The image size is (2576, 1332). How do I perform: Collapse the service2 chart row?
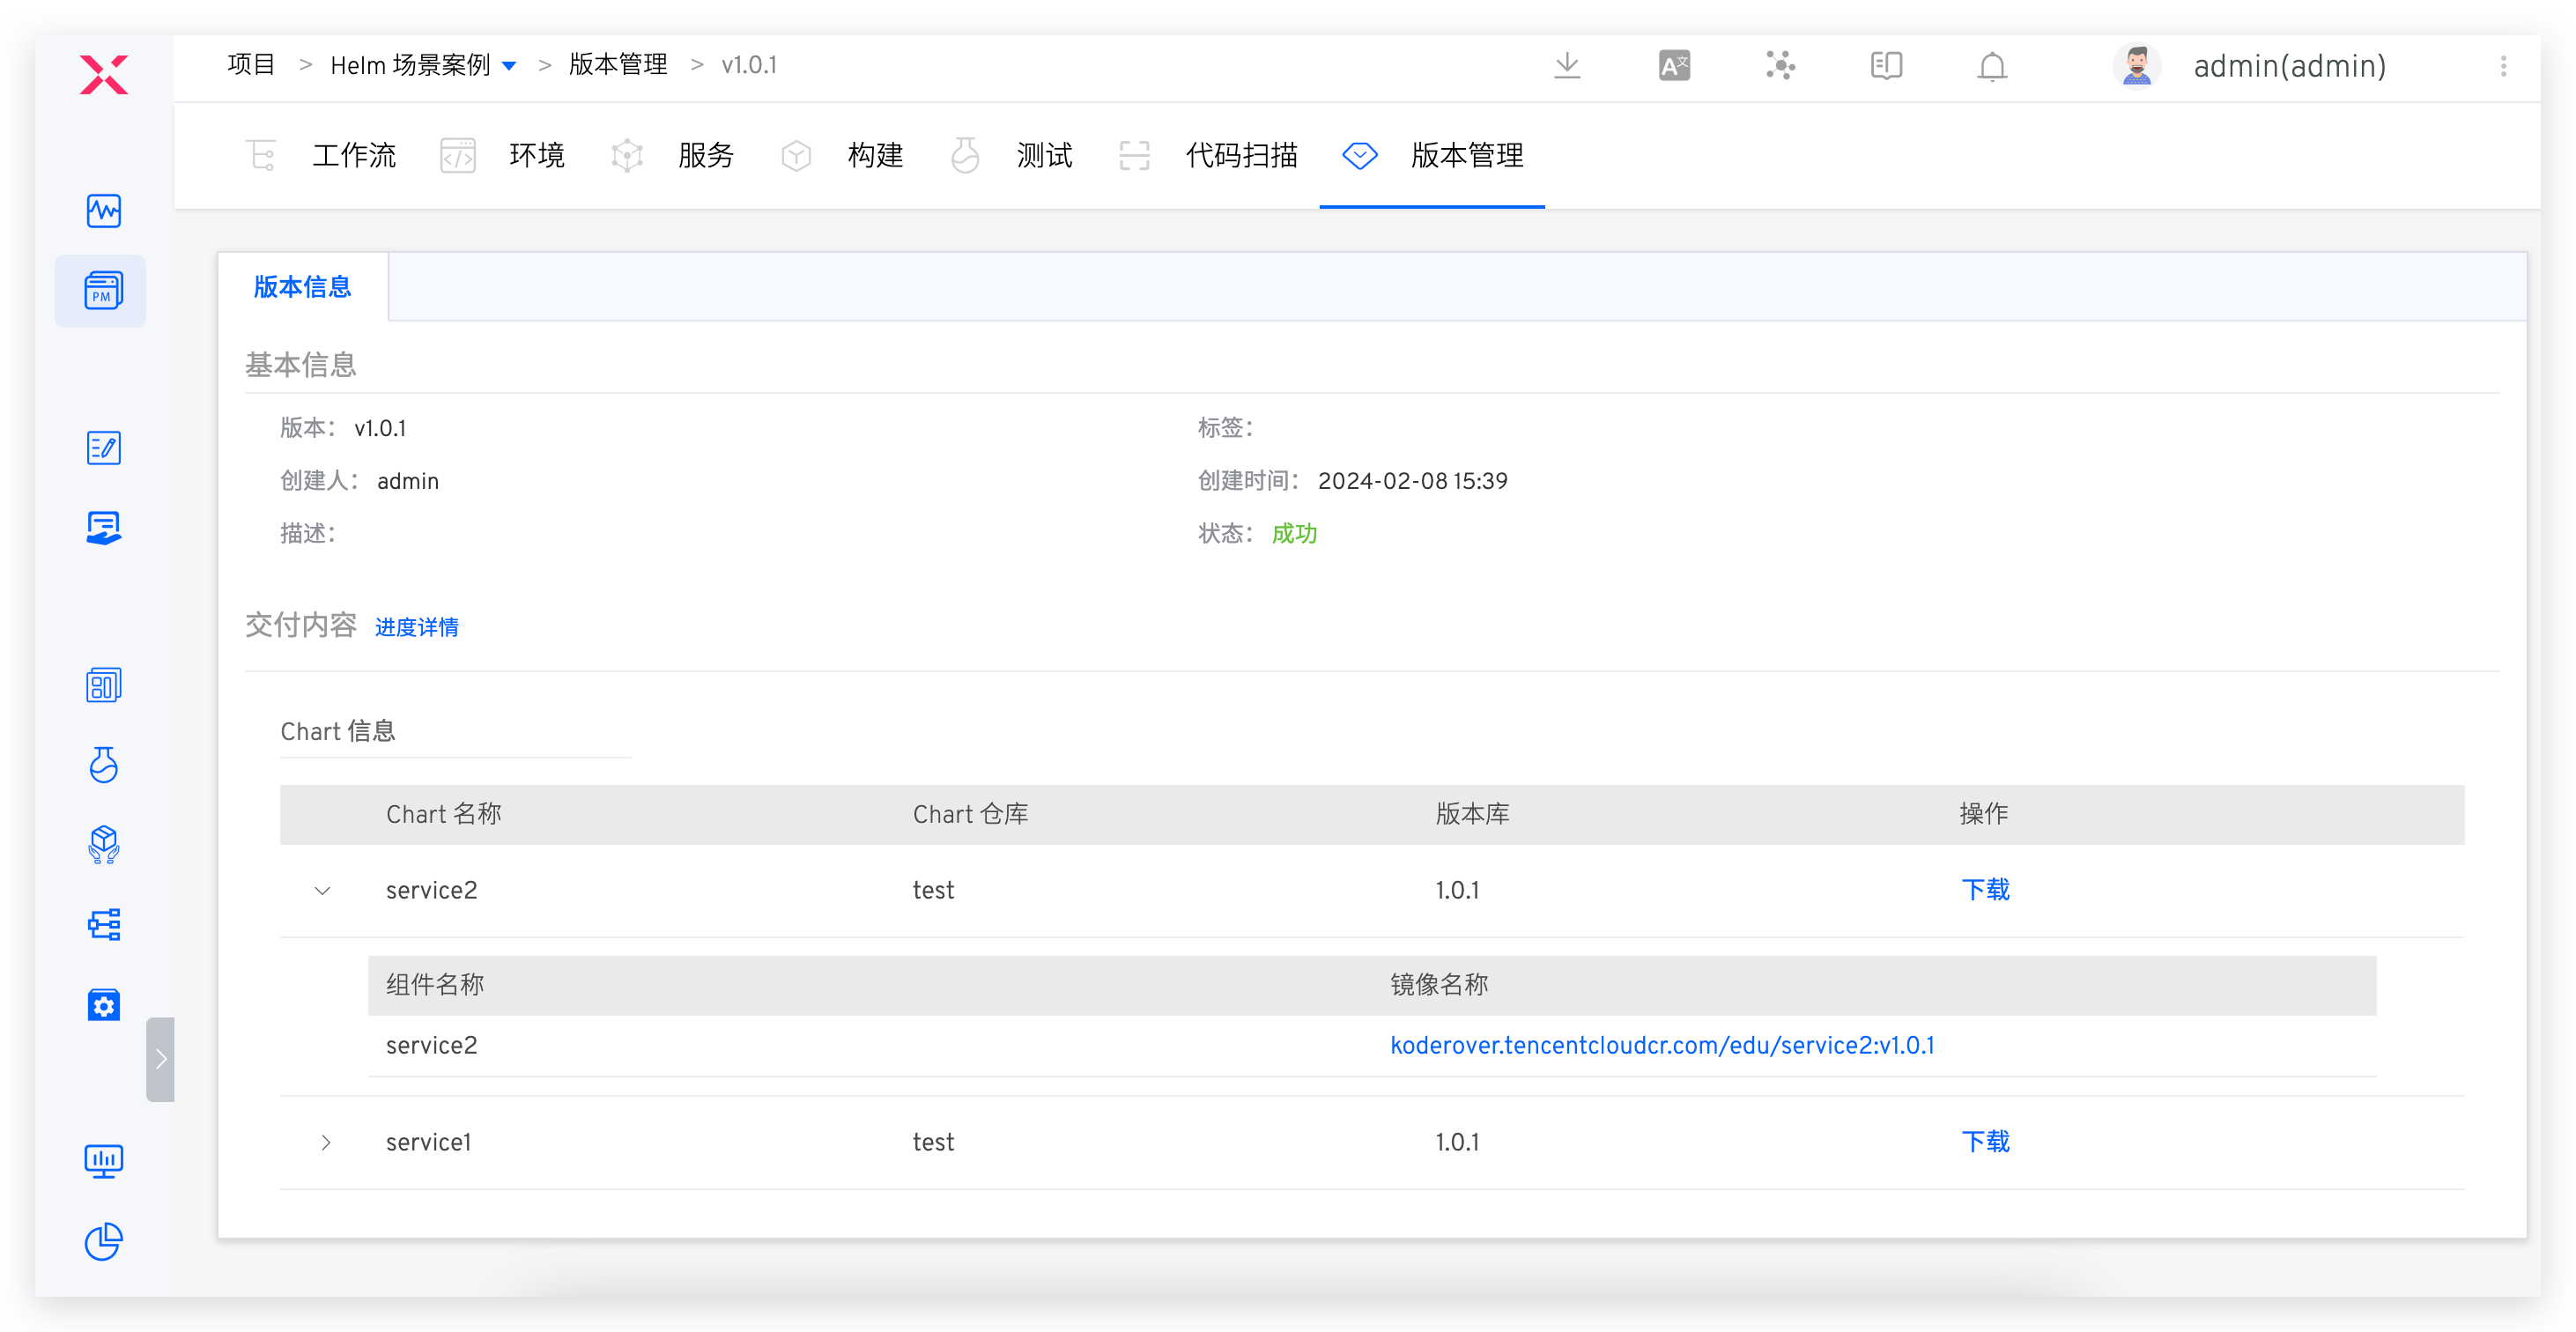[323, 890]
